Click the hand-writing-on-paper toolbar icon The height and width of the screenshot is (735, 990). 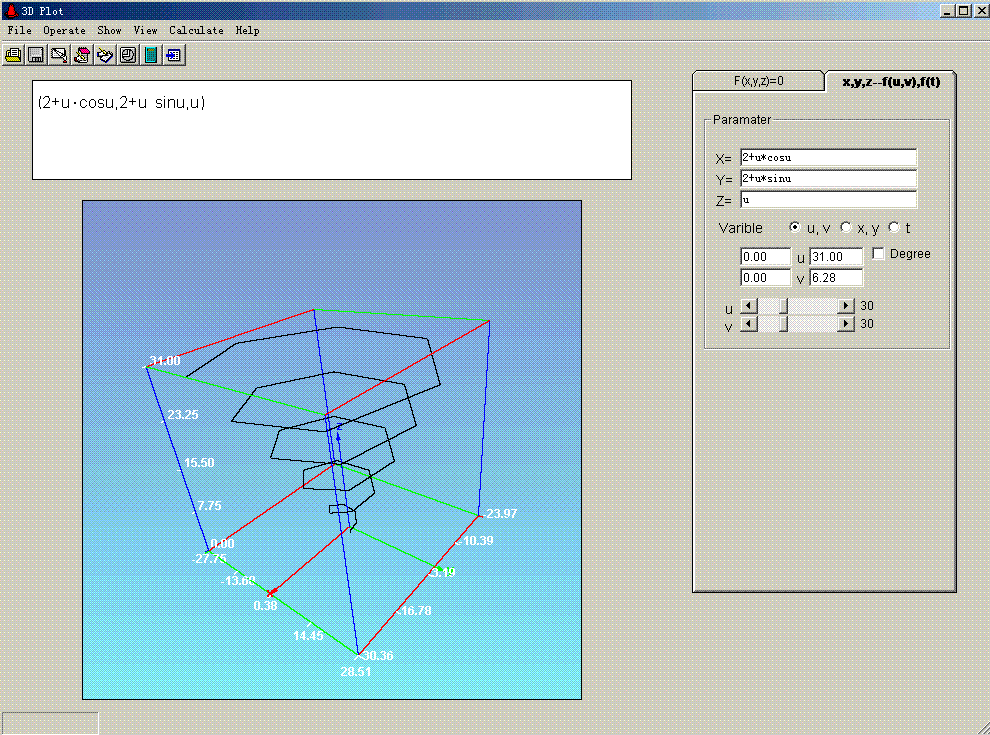coord(105,55)
